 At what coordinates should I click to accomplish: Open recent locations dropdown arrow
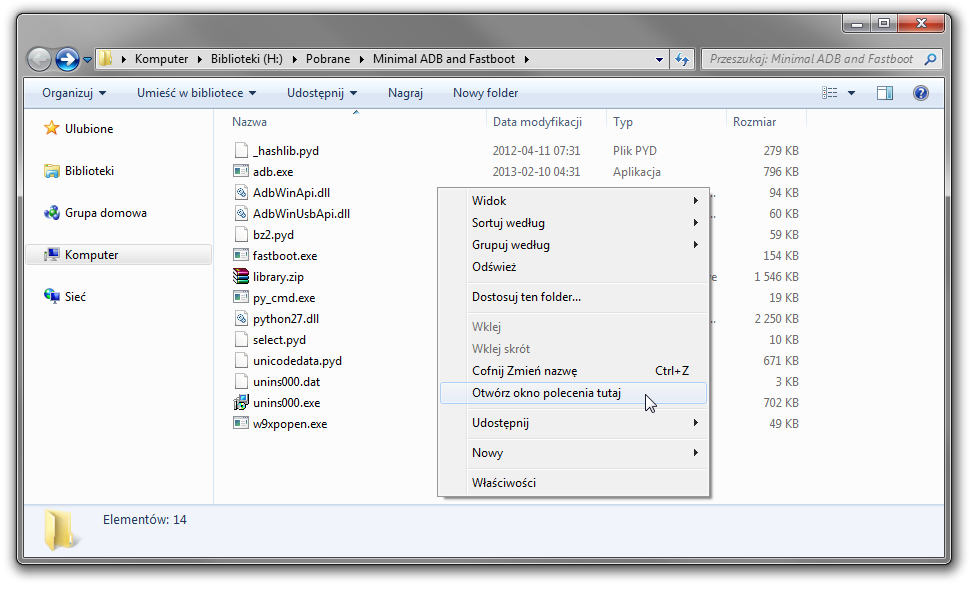coord(87,60)
